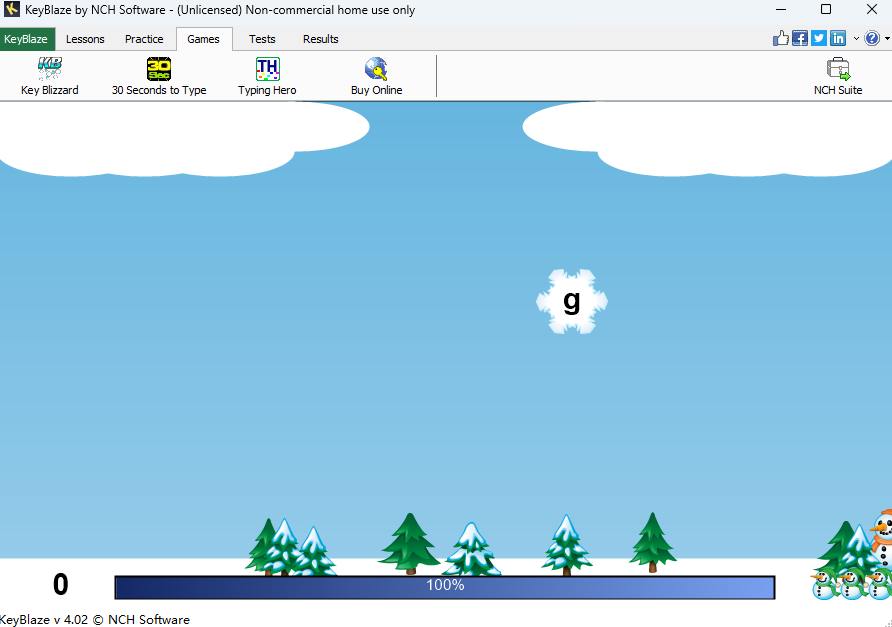
Task: Open the Typing Hero game
Action: [267, 76]
